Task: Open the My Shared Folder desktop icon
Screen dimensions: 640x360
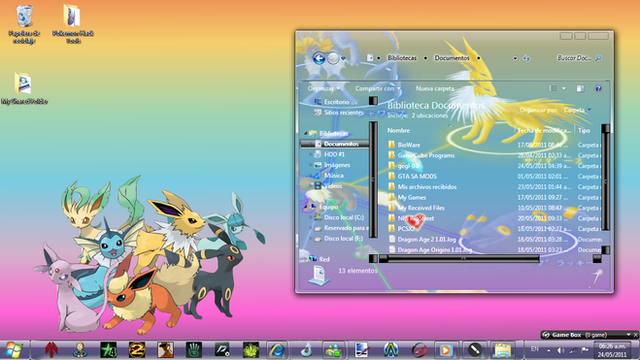Action: 24,89
